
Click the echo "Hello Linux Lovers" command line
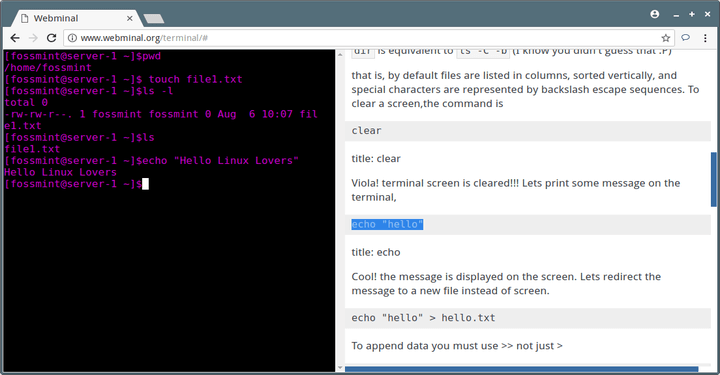coord(152,161)
